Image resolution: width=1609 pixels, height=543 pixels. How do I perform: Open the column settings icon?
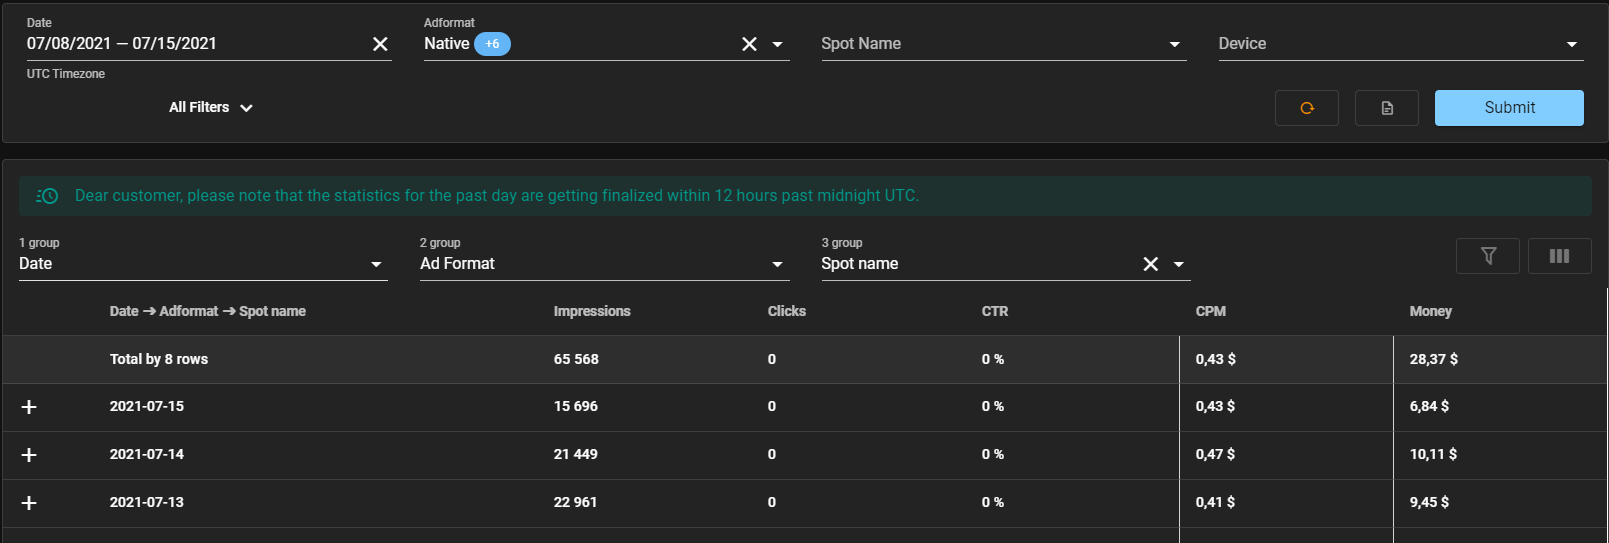click(x=1558, y=256)
